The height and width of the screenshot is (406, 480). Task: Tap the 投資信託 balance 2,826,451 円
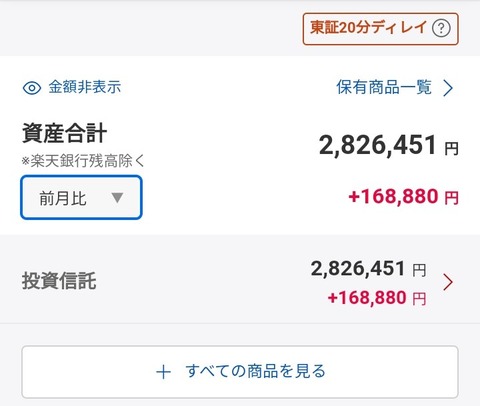point(368,269)
